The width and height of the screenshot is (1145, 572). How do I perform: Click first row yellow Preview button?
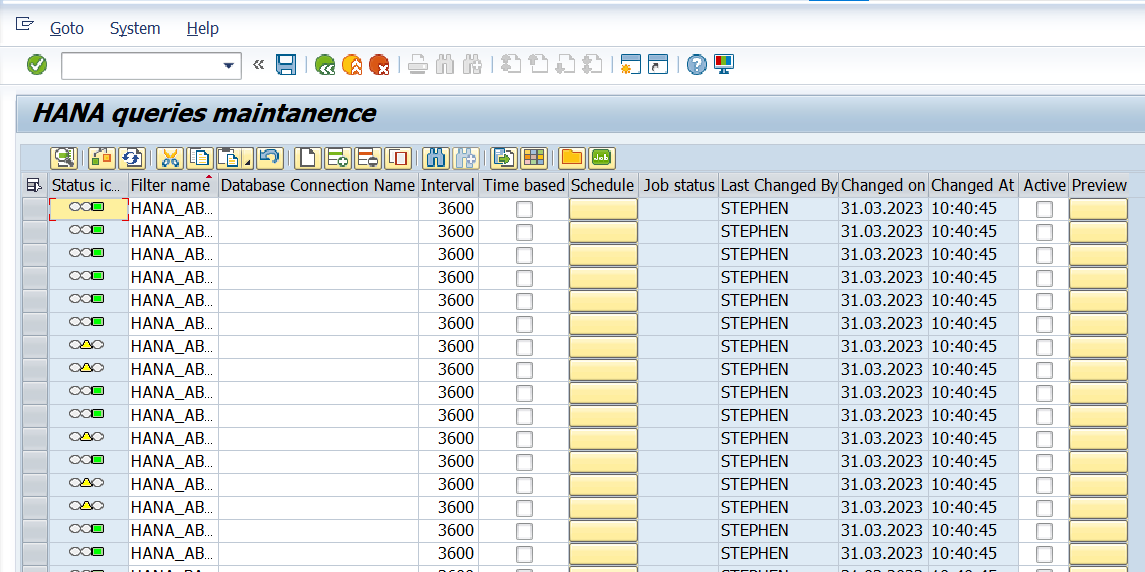click(x=1098, y=209)
